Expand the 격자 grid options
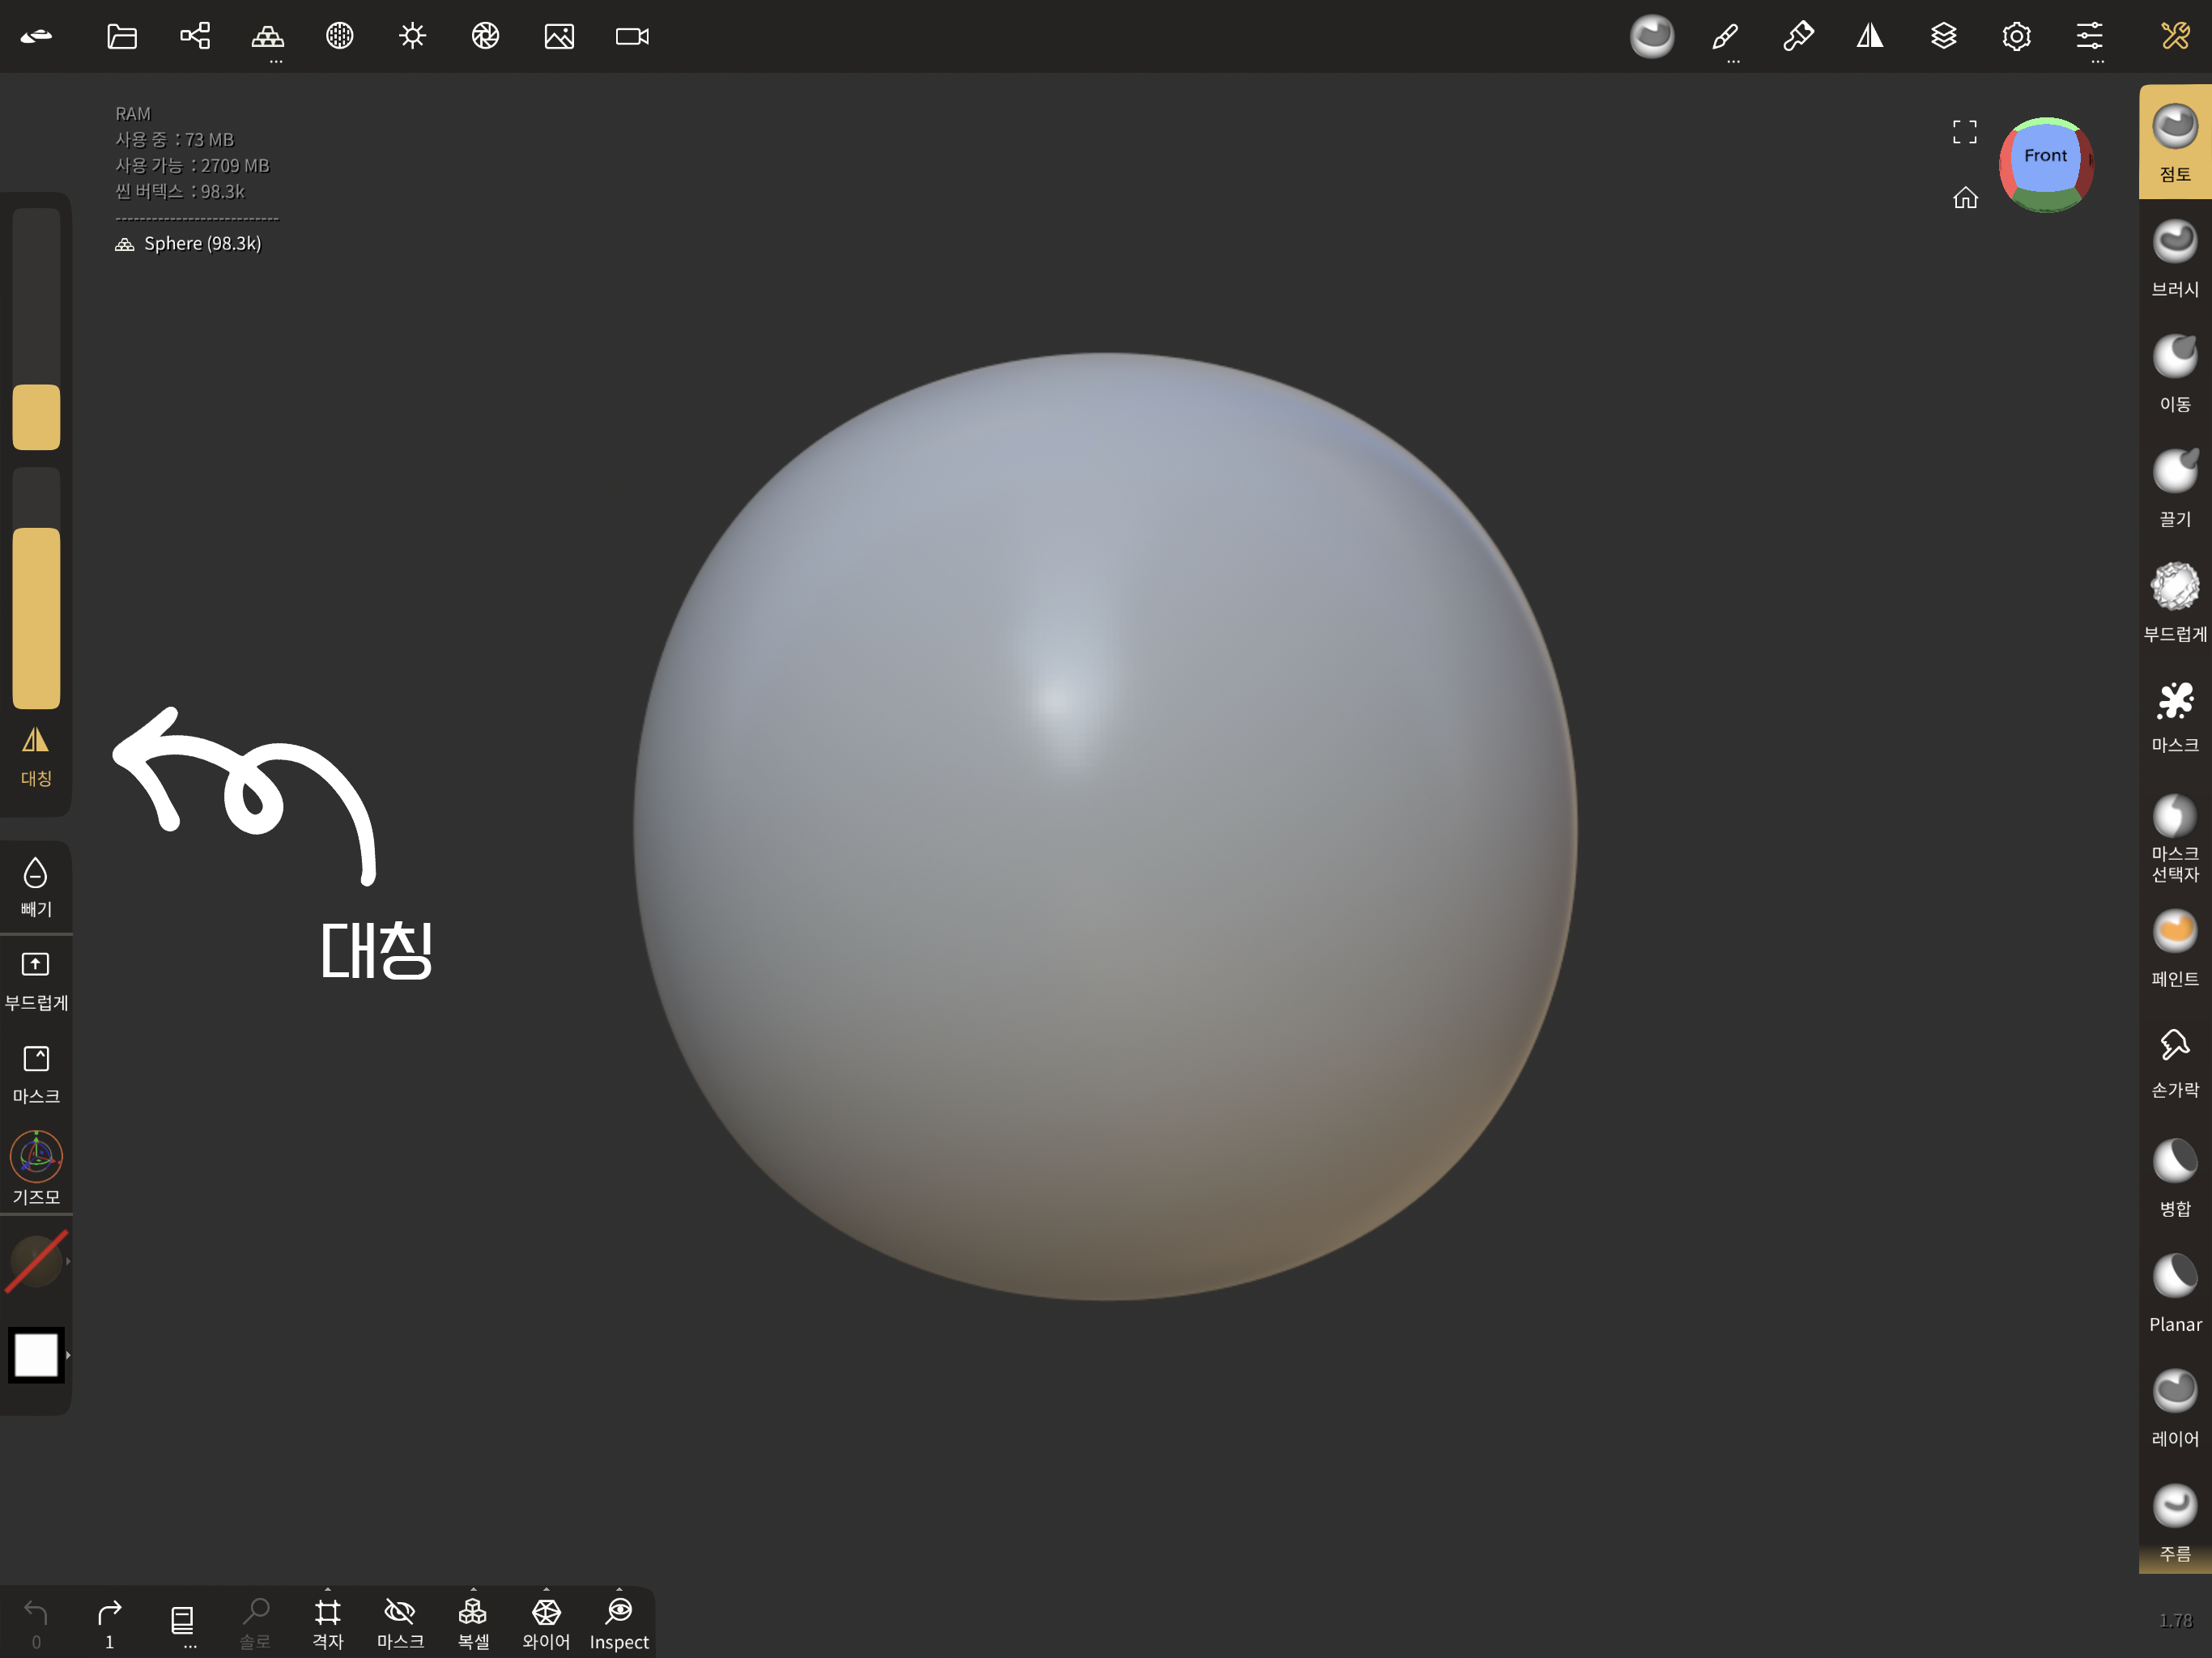This screenshot has width=2212, height=1658. point(328,1590)
